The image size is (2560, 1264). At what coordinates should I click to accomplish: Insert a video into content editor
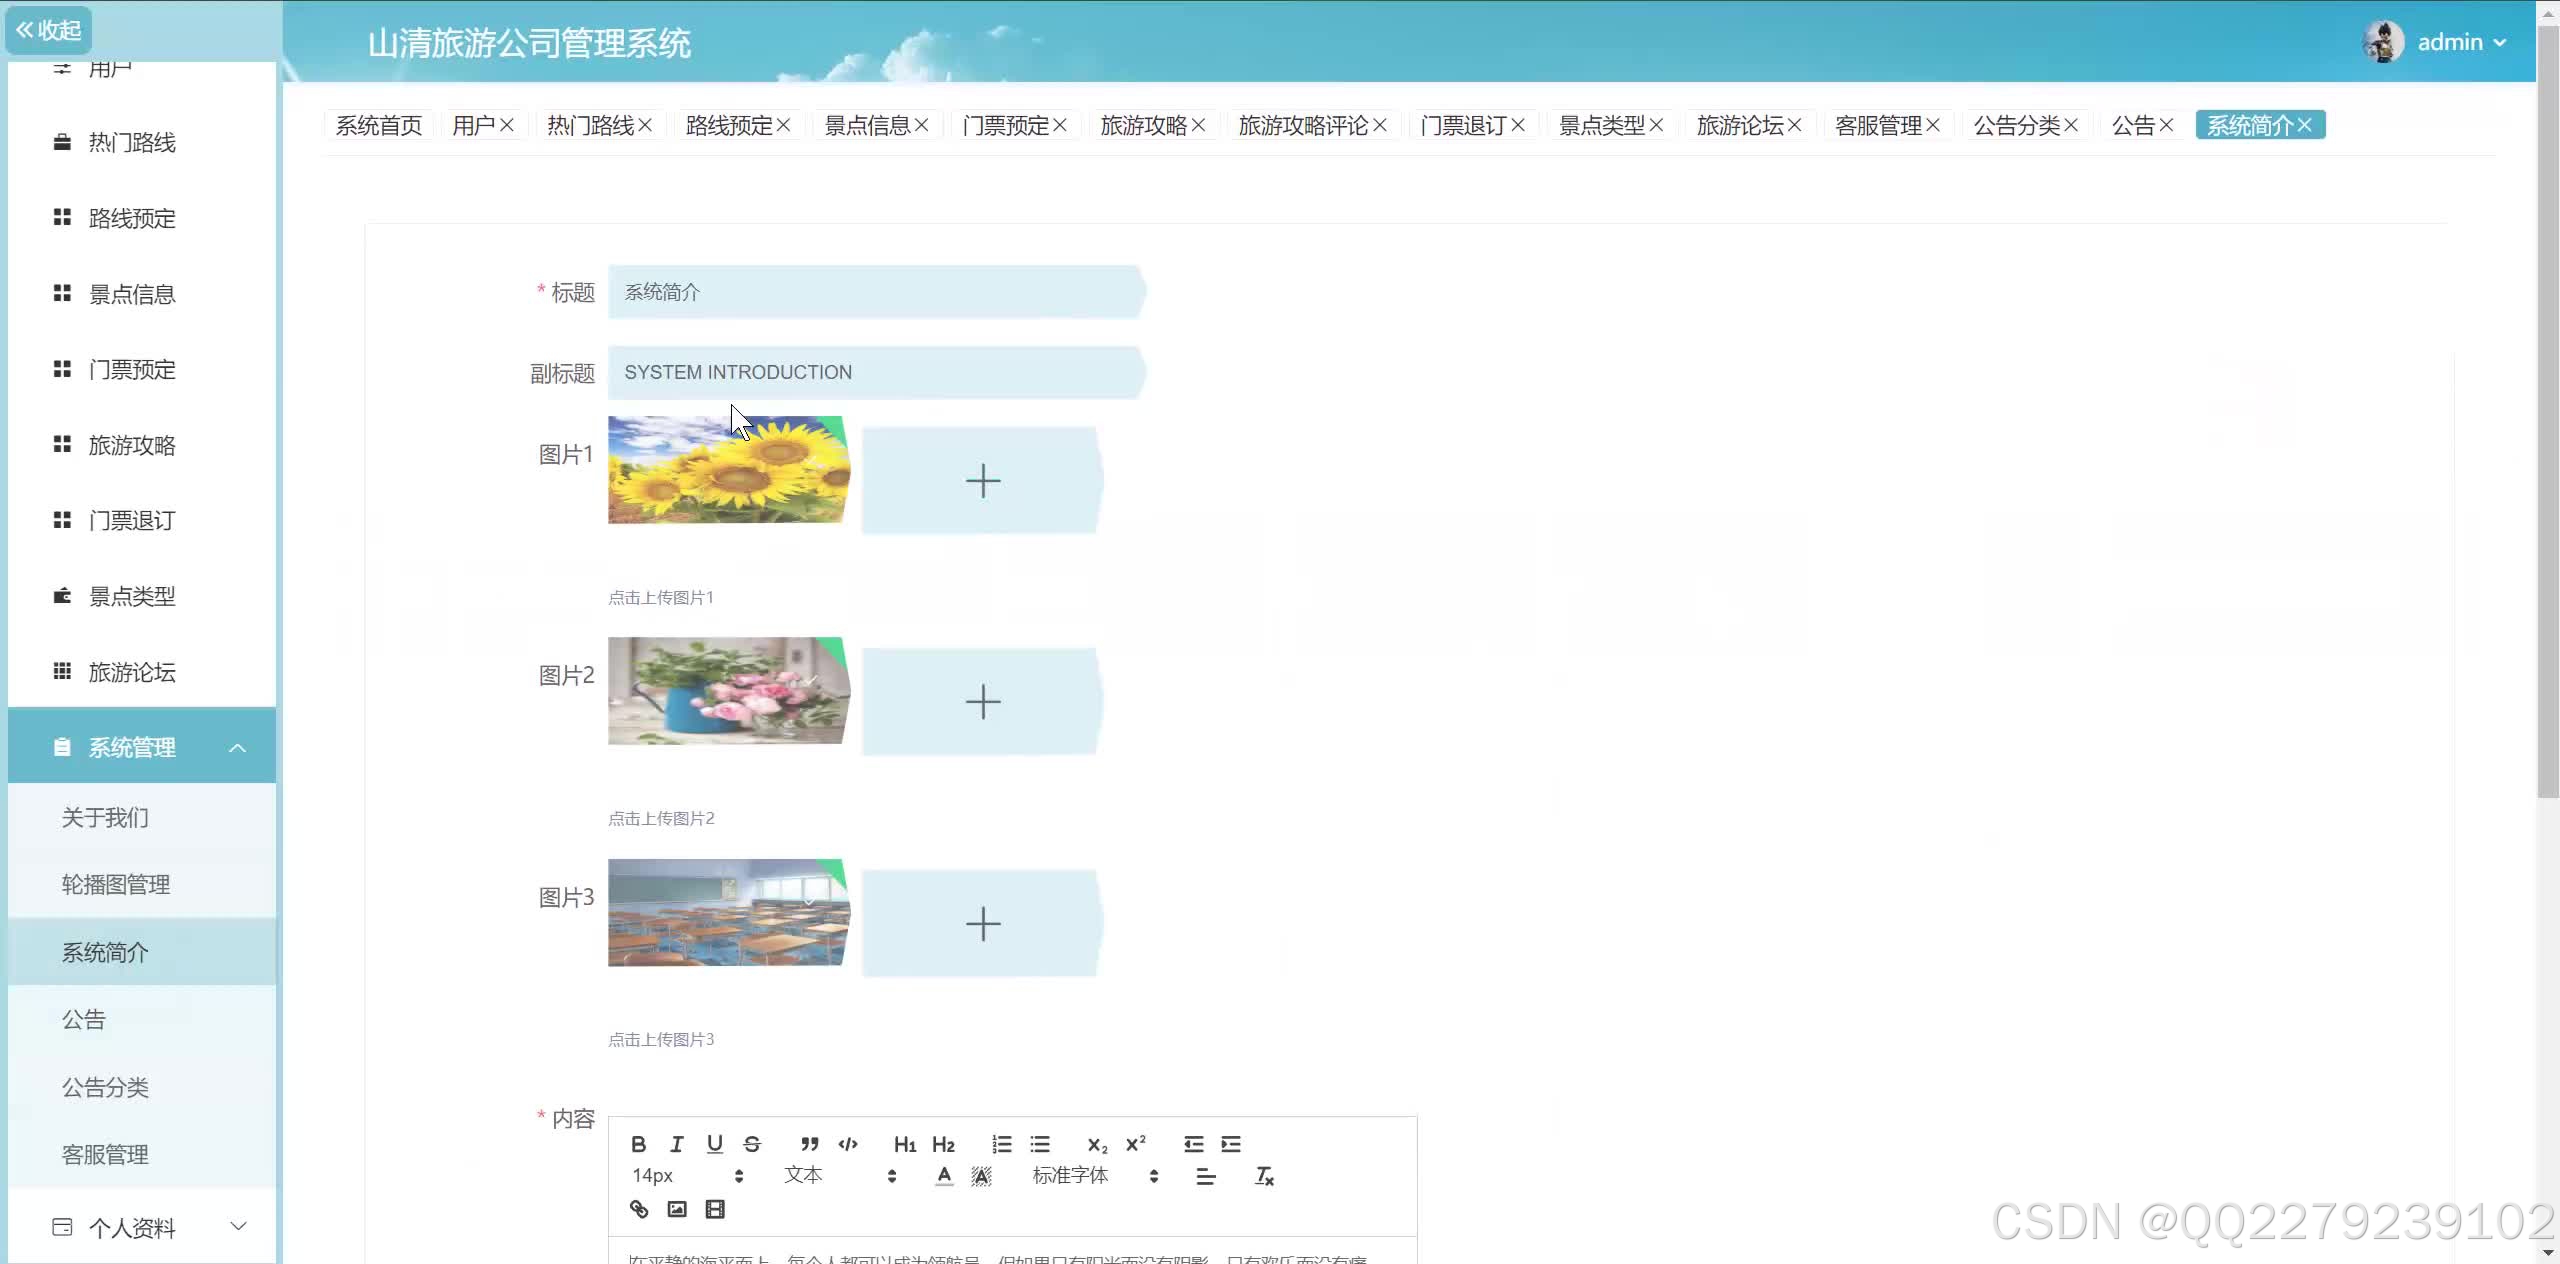(x=715, y=1209)
